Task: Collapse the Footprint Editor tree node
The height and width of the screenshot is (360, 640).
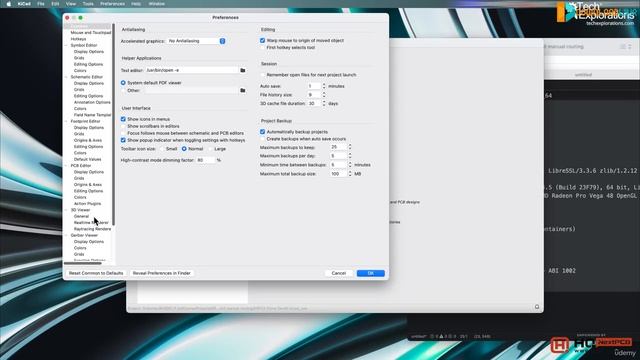Action: coord(67,121)
